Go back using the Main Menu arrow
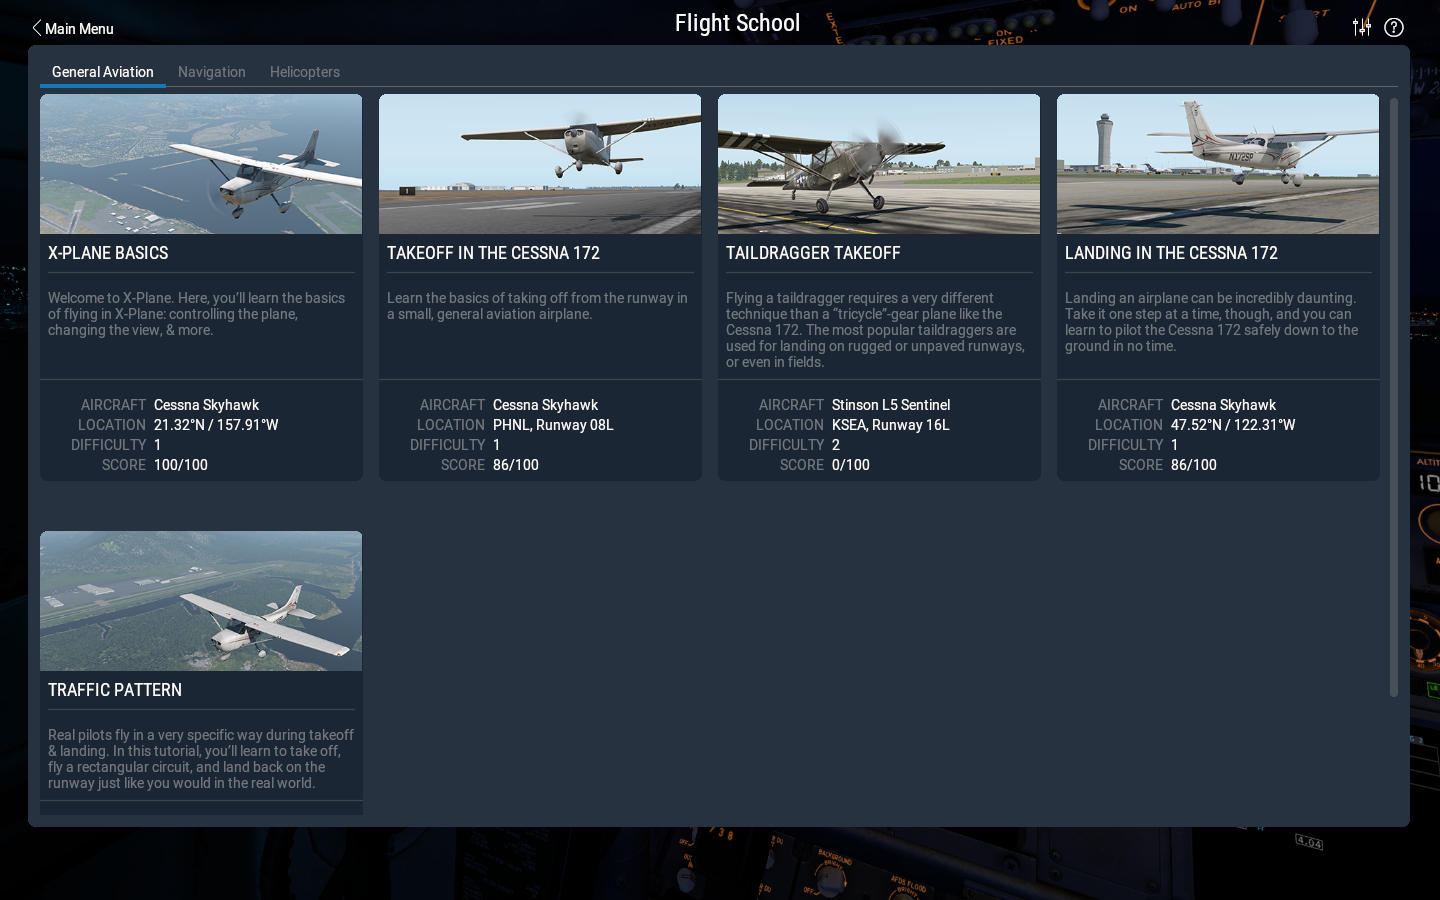The width and height of the screenshot is (1440, 900). (72, 29)
